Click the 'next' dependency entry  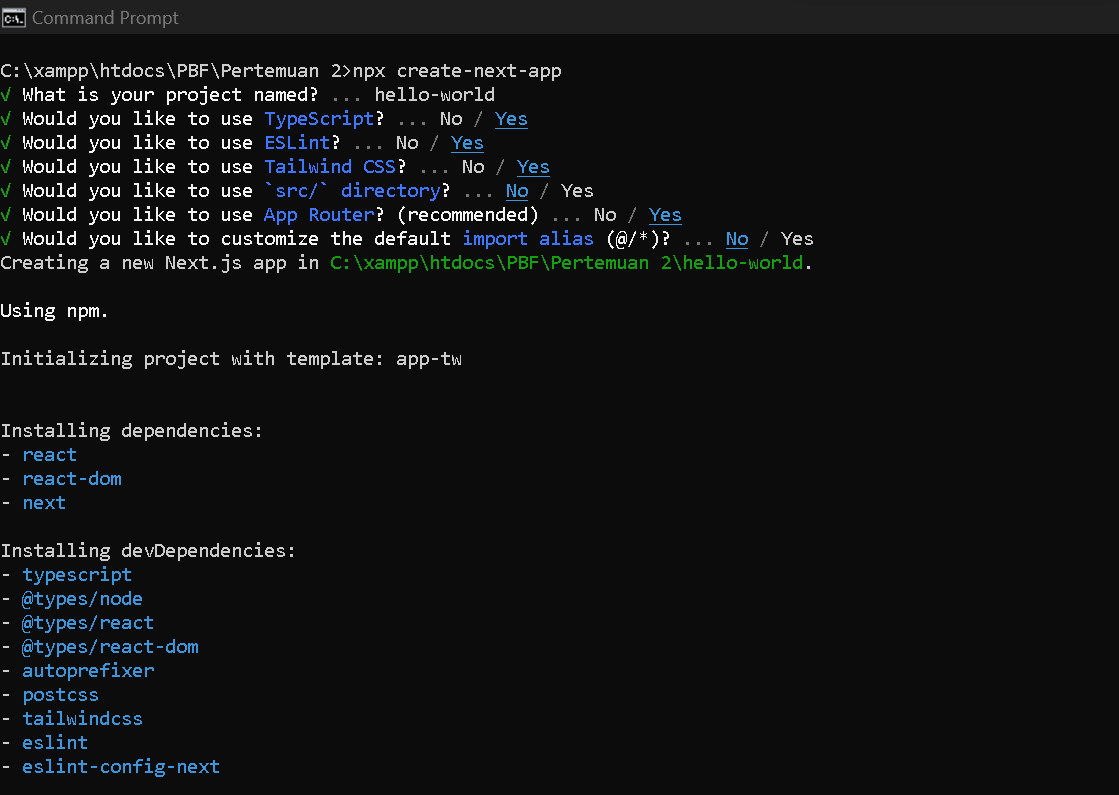click(x=44, y=503)
